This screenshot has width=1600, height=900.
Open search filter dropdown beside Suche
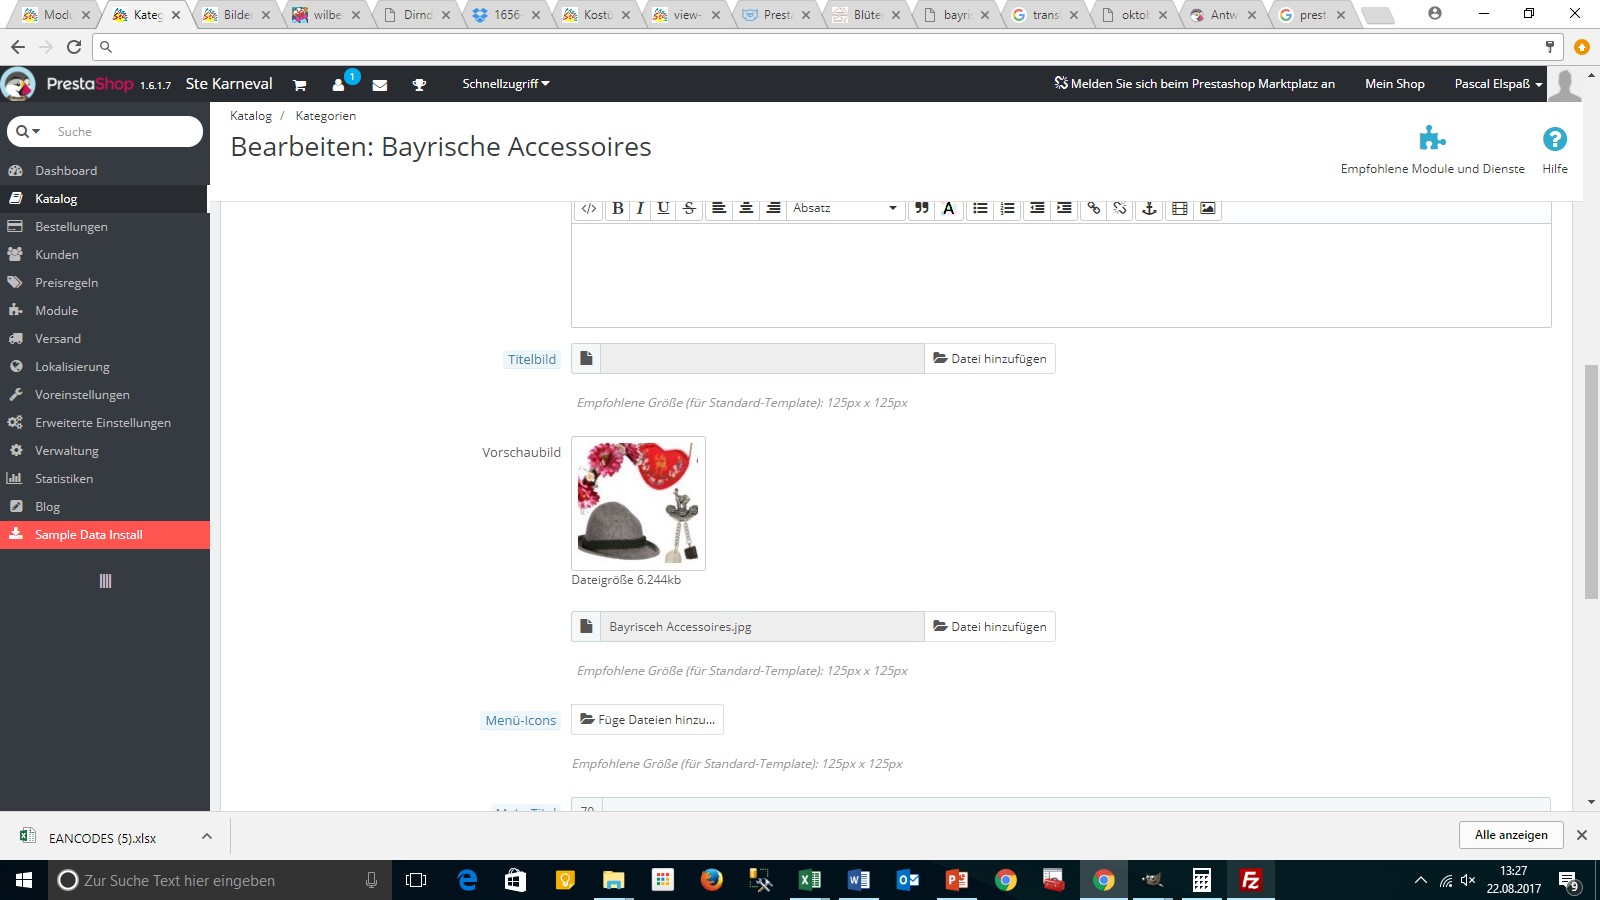(28, 131)
